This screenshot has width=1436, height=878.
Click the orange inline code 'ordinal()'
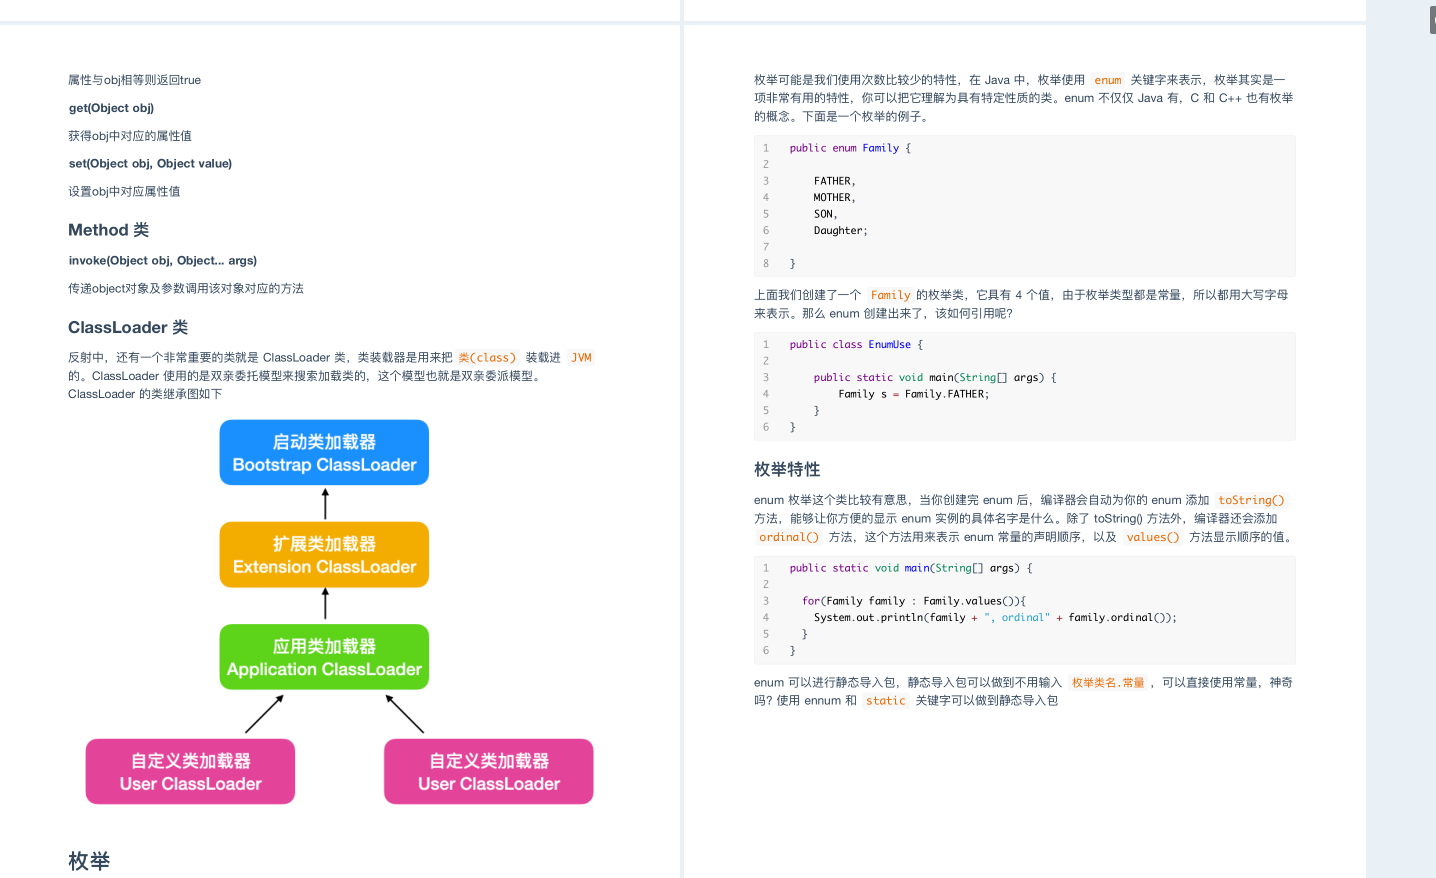tap(788, 537)
